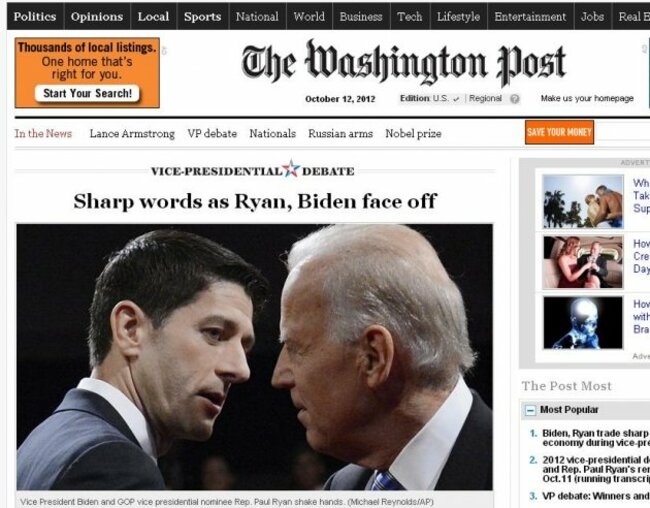Open the Ryan and Biden debate photo

tap(255, 357)
